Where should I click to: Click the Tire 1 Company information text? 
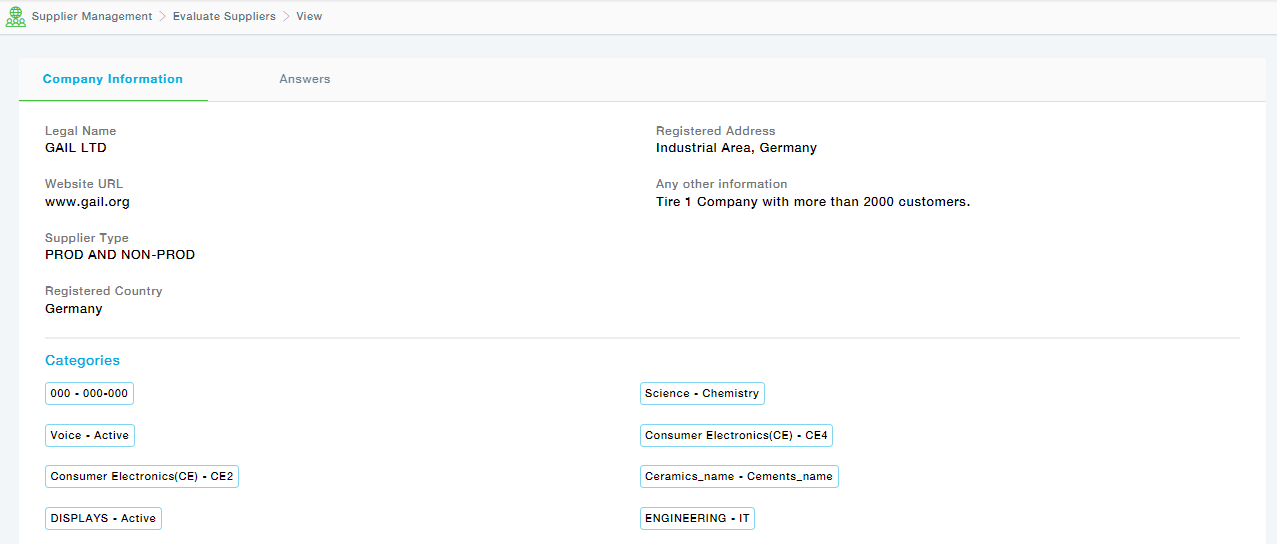point(812,202)
